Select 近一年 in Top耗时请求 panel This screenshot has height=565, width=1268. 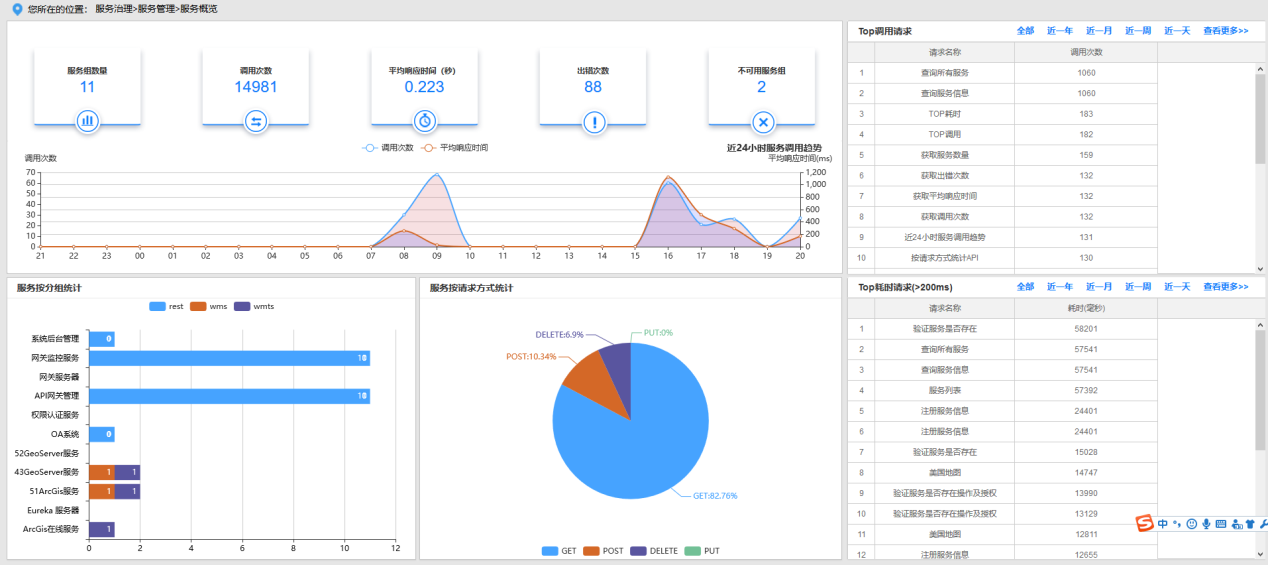click(x=1059, y=287)
